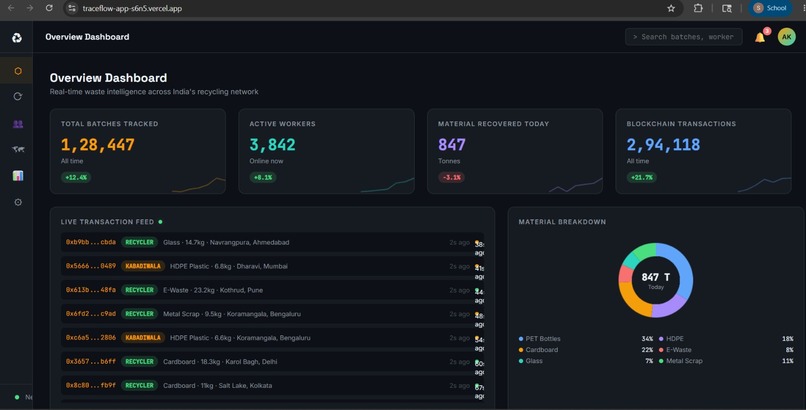Open the browser three-dot menu
Image resolution: width=806 pixels, height=410 pixels.
tap(803, 8)
